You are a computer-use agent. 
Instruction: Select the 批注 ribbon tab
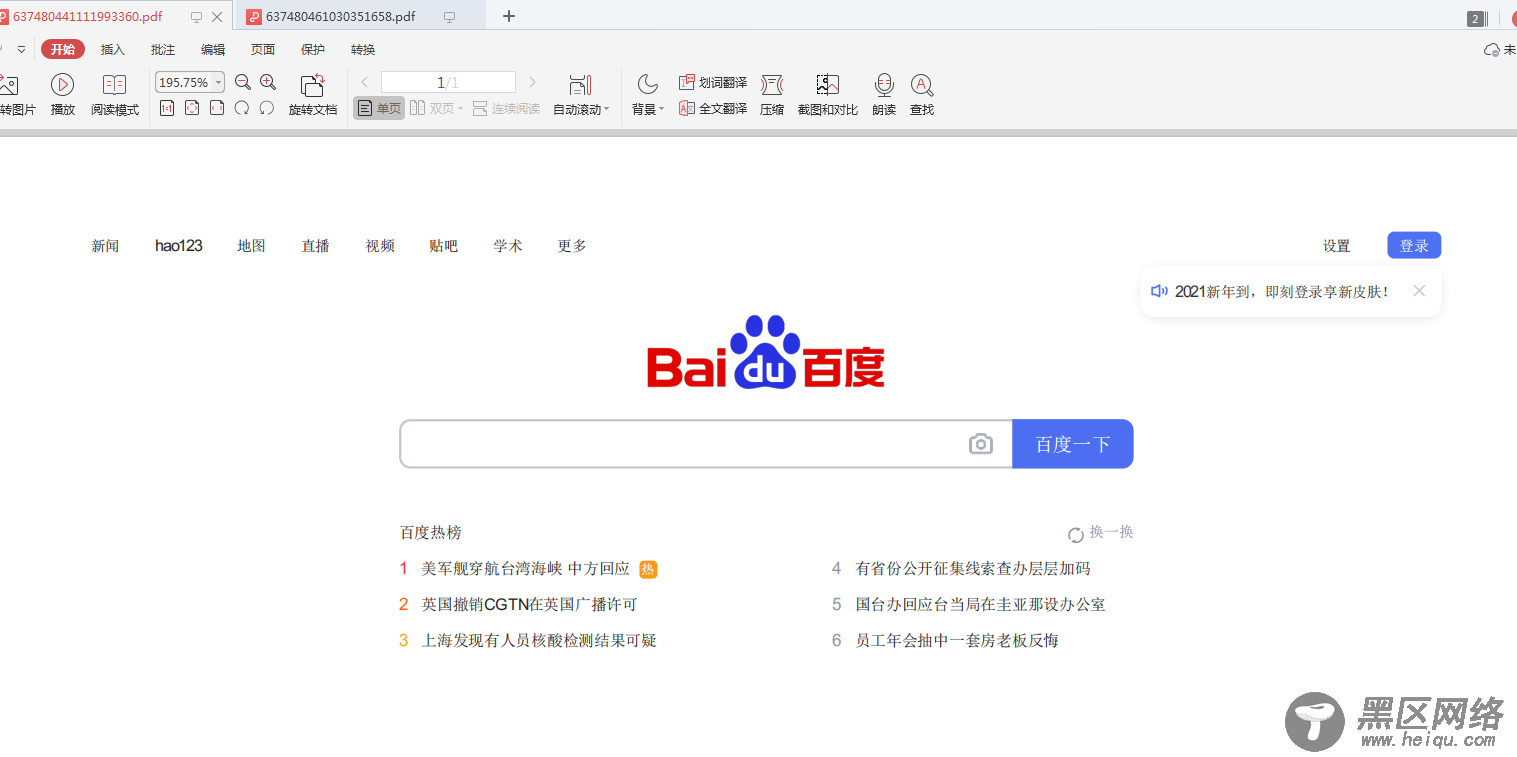click(163, 49)
